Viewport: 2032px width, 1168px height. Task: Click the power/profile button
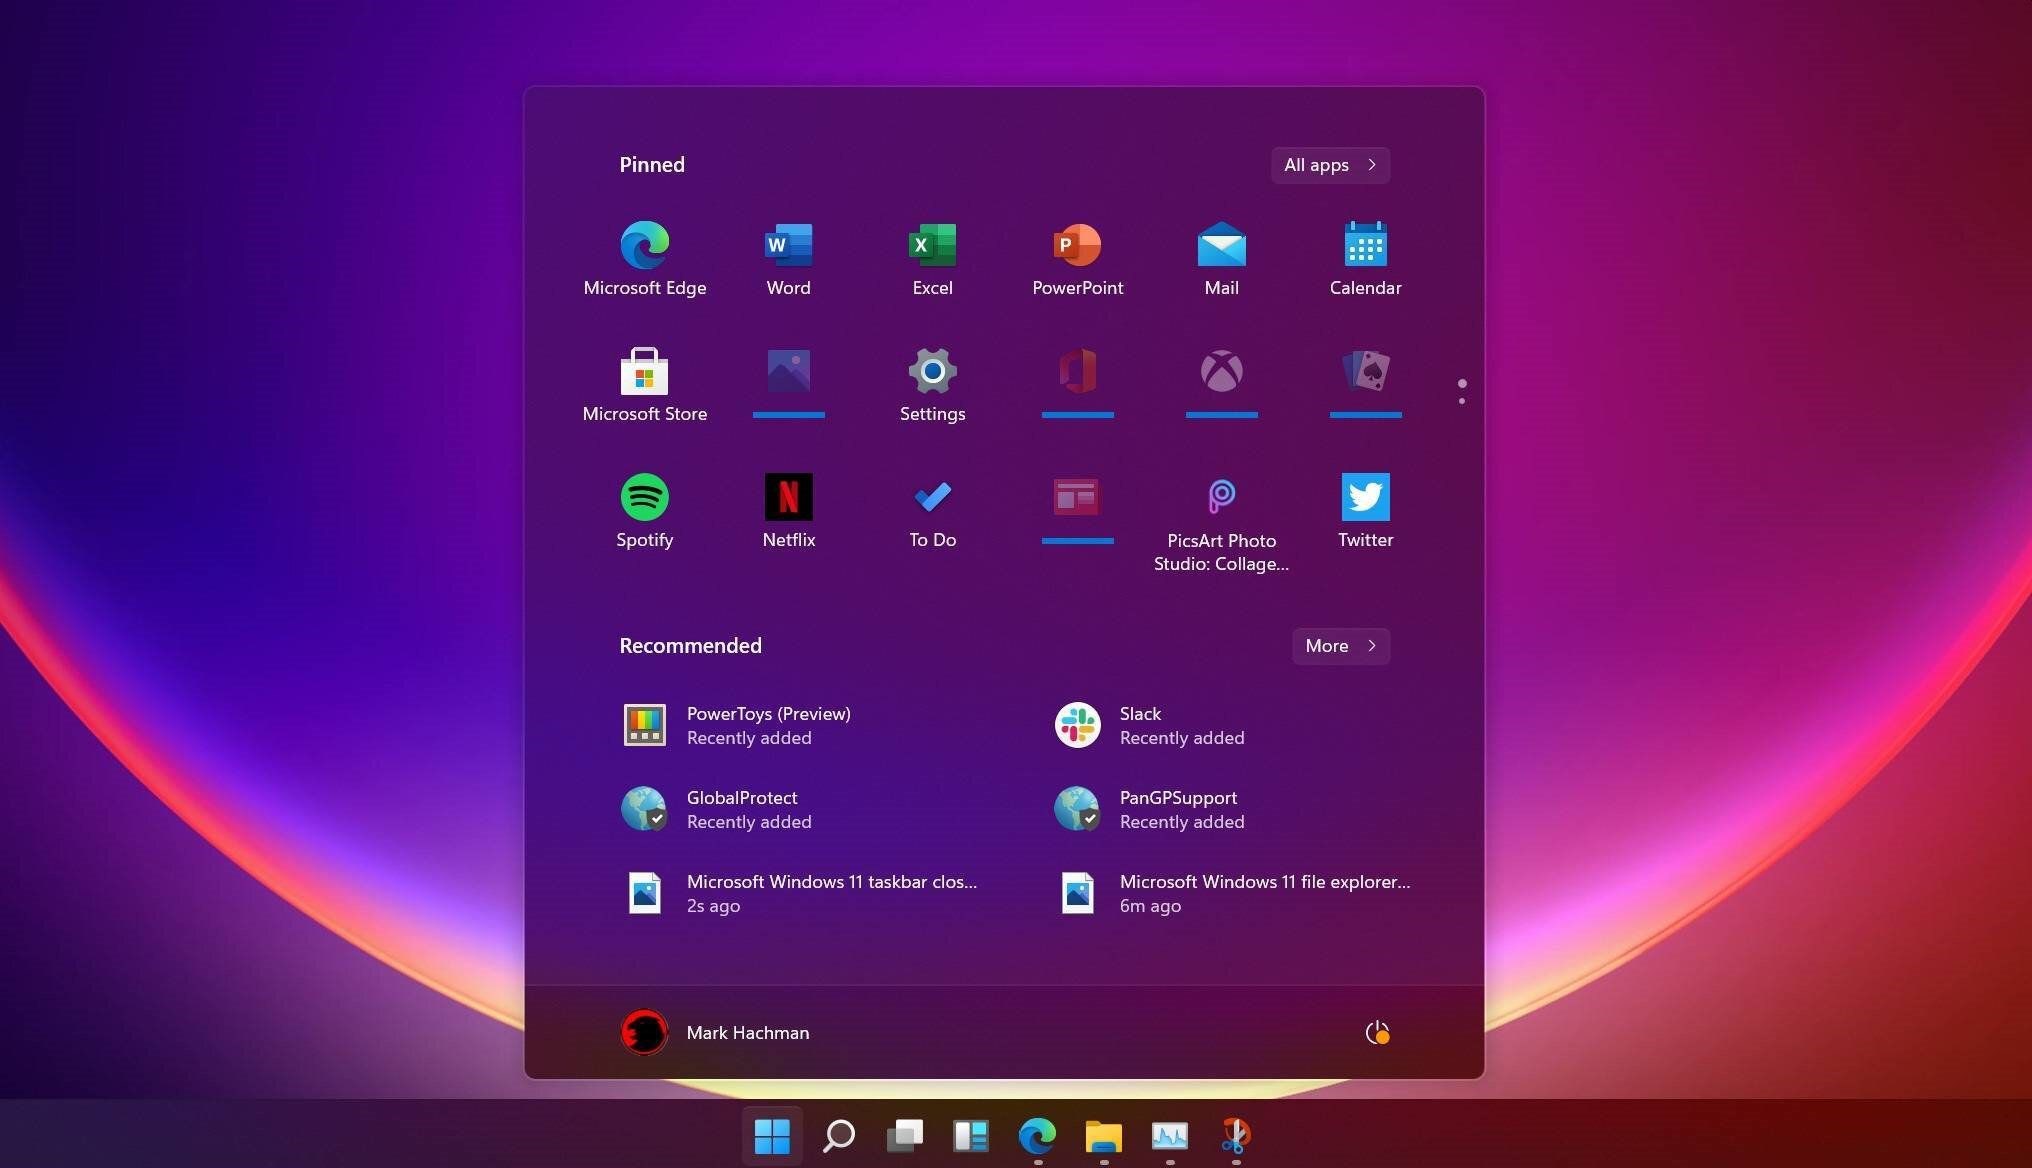(1375, 1031)
